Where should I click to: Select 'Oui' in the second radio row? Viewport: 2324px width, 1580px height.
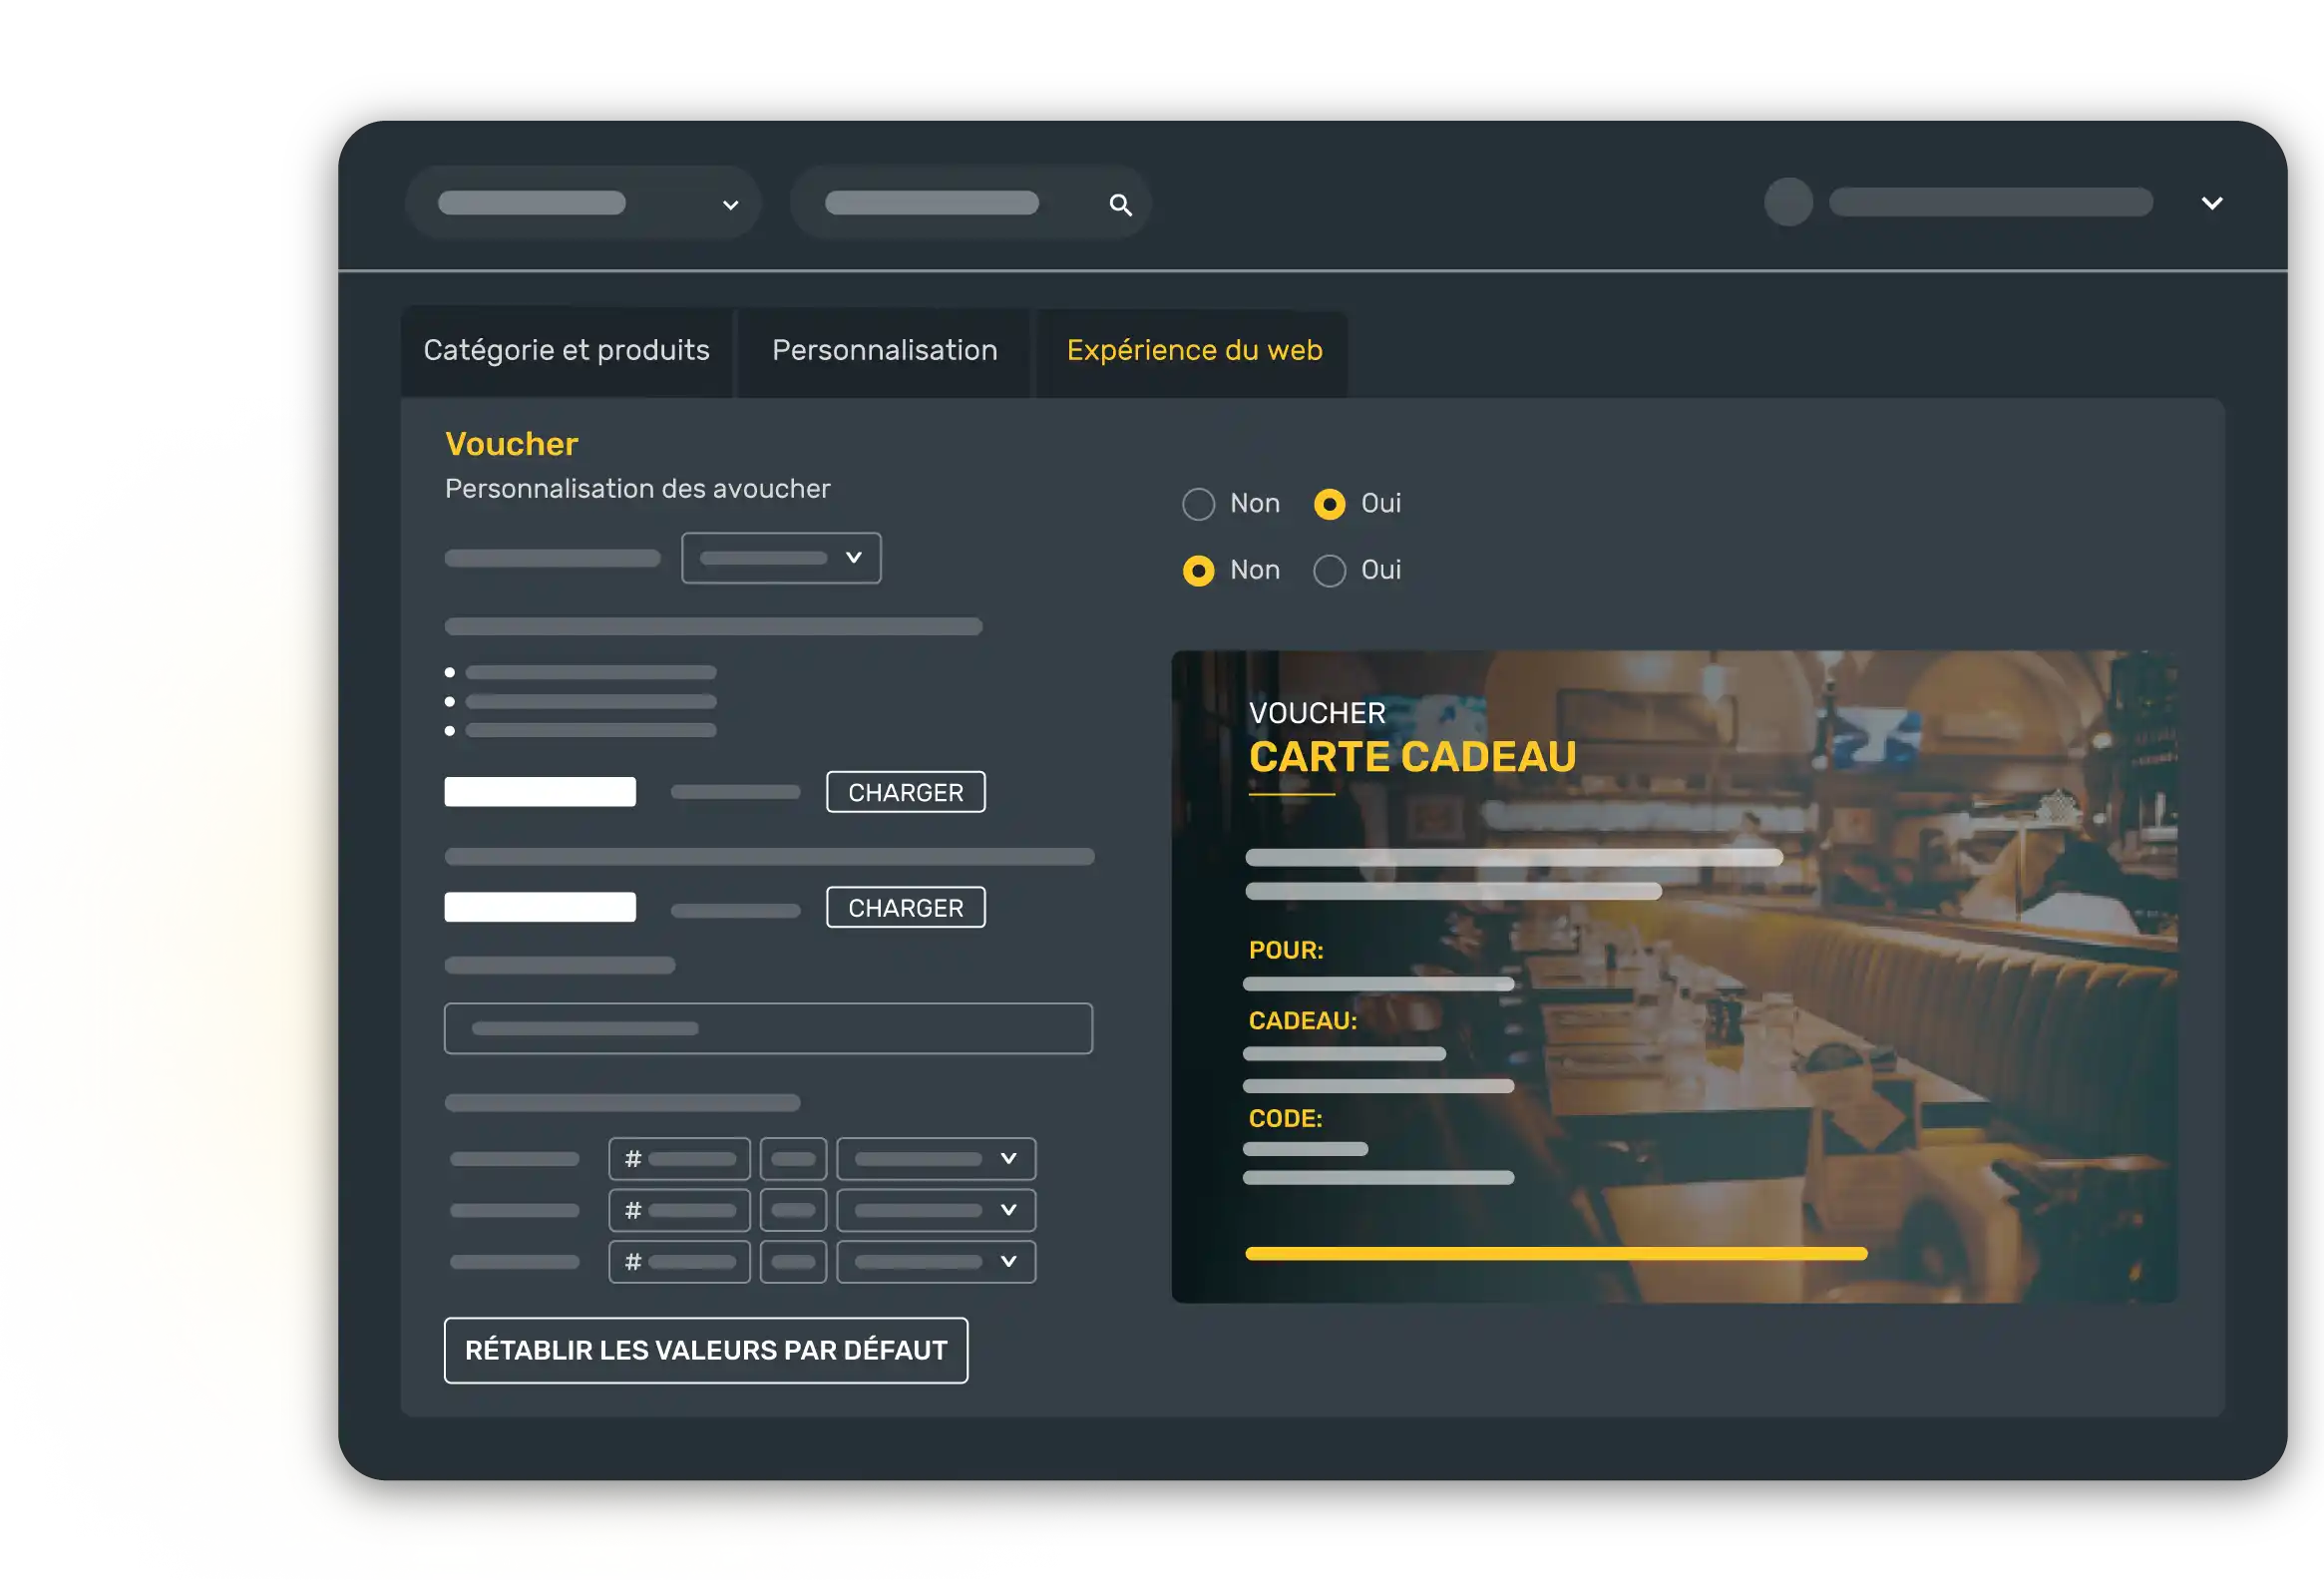(x=1329, y=571)
